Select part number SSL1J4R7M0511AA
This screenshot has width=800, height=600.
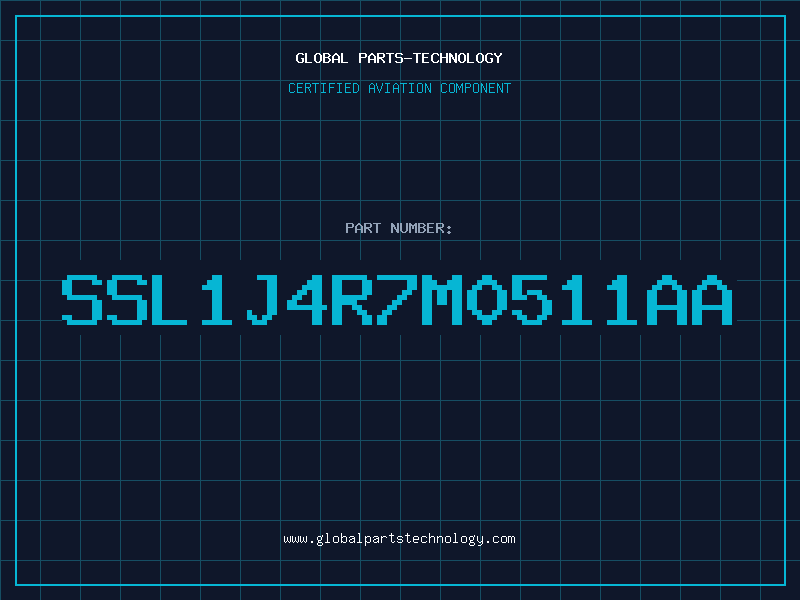pyautogui.click(x=397, y=300)
